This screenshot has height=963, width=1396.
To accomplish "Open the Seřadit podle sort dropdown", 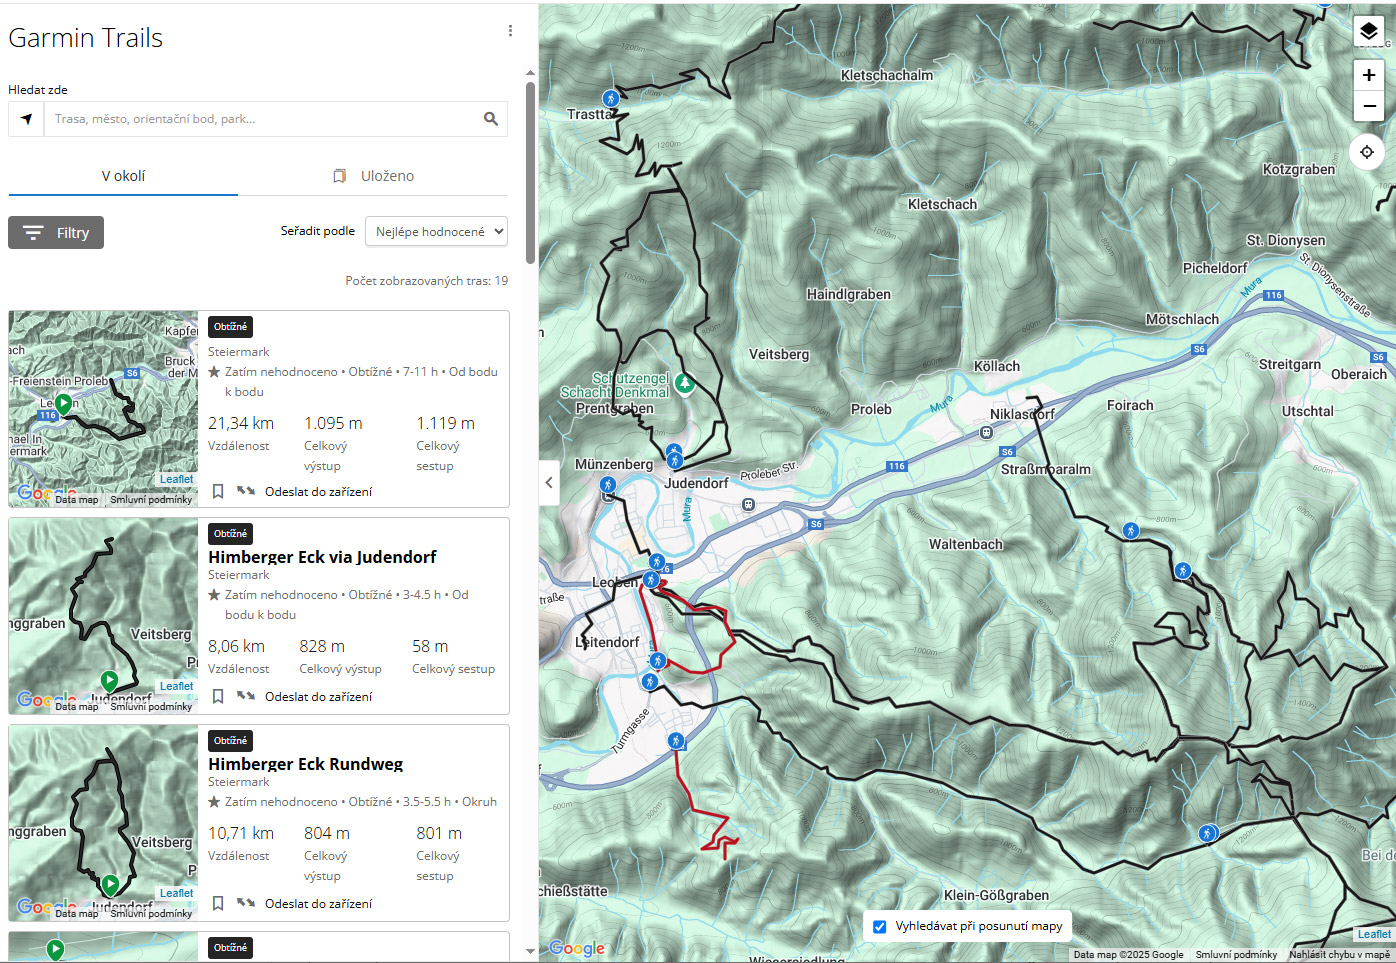I will click(436, 231).
